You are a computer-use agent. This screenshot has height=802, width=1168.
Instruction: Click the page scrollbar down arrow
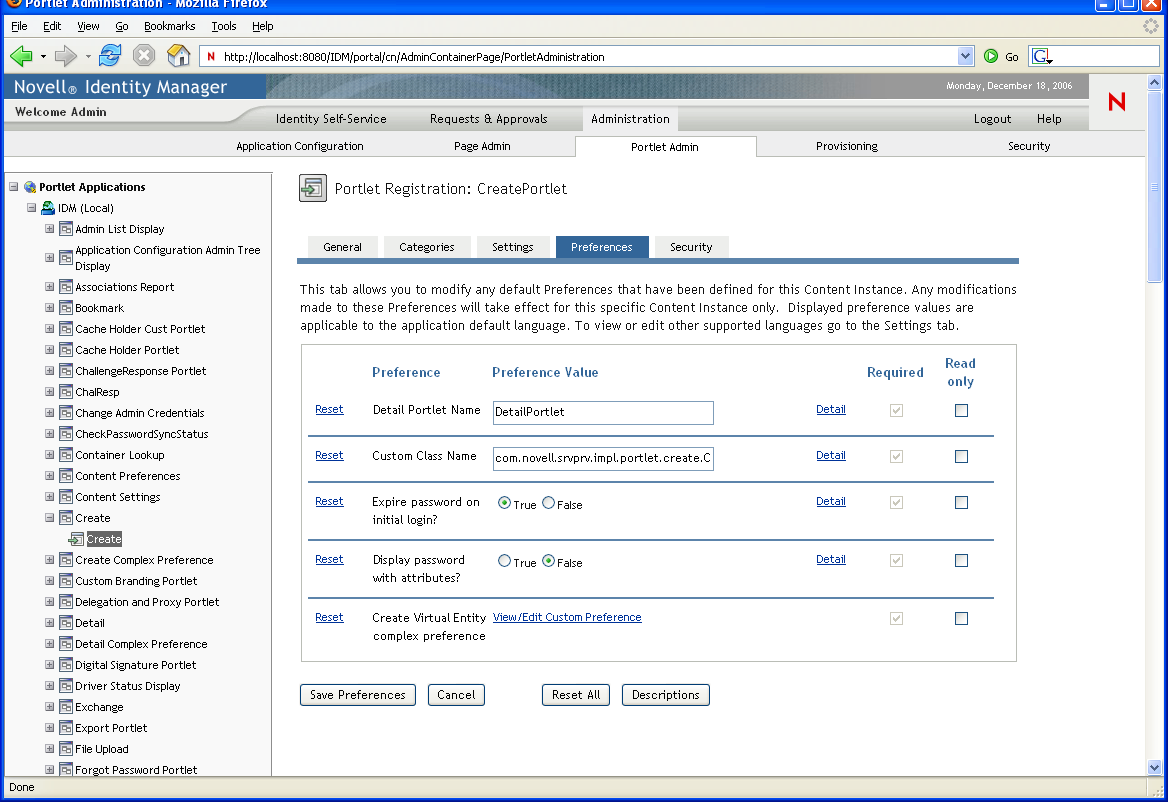[x=1154, y=767]
